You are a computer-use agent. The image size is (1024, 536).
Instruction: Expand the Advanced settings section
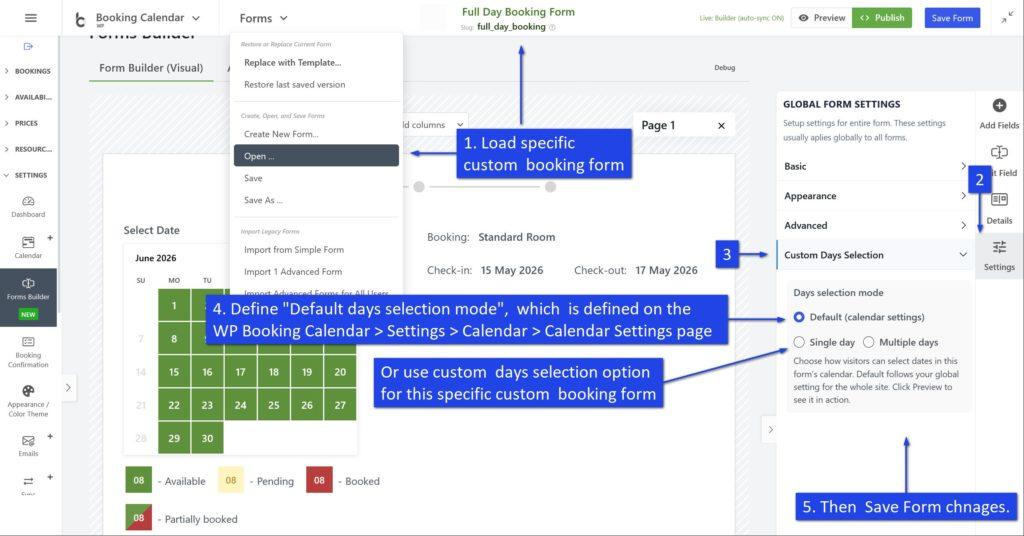pyautogui.click(x=874, y=225)
